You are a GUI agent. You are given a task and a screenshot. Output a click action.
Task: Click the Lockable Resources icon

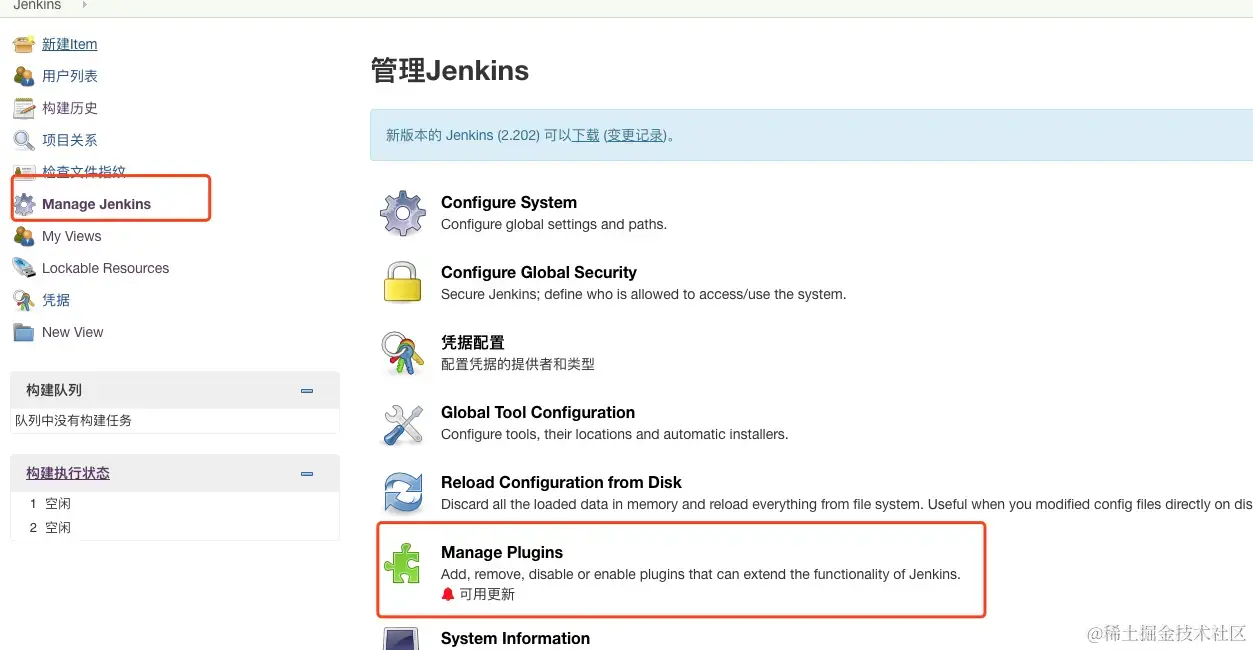tap(24, 268)
